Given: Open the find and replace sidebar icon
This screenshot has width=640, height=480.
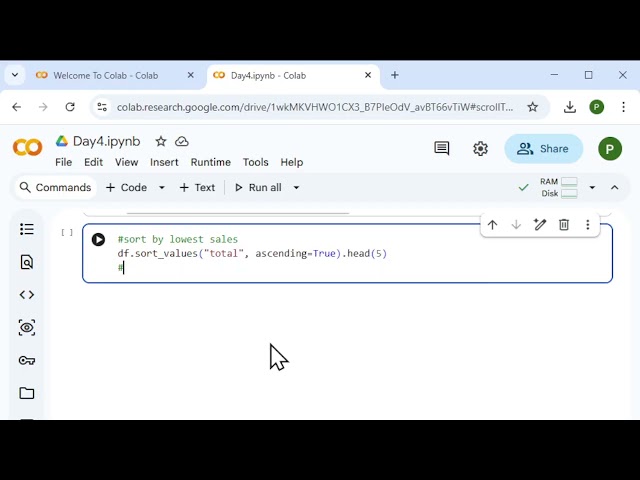Looking at the screenshot, I should (27, 262).
